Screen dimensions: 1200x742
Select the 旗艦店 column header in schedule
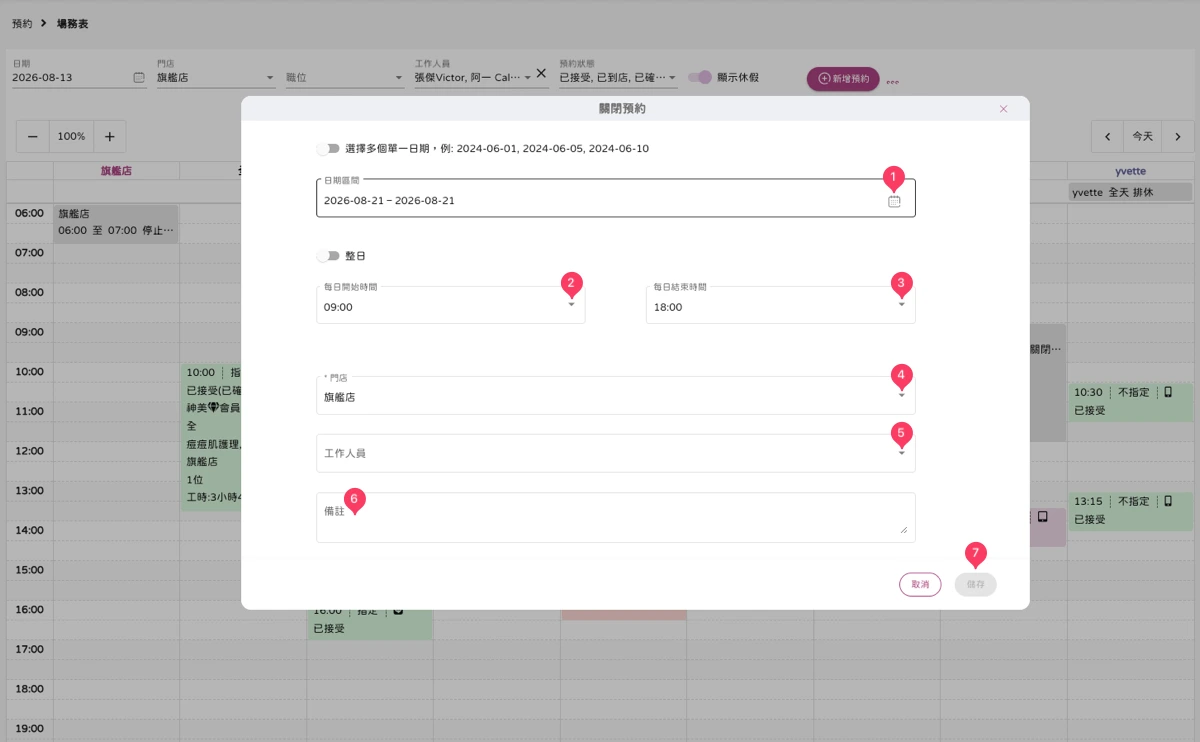click(116, 171)
